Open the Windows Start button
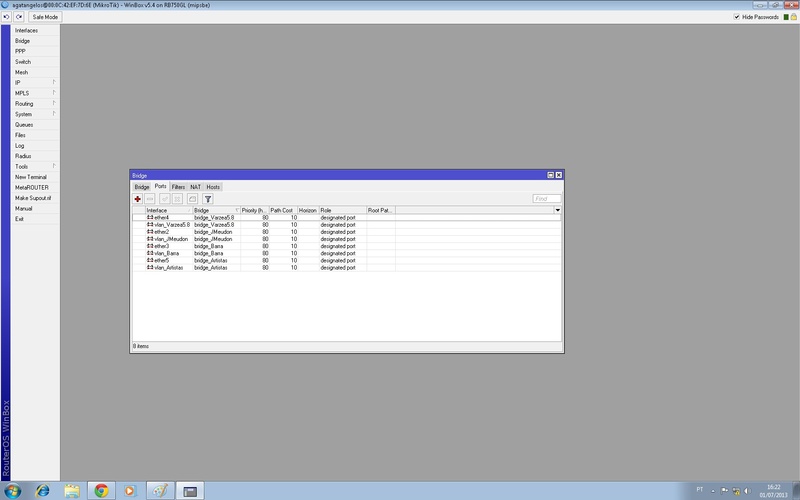The width and height of the screenshot is (800, 500). coord(12,491)
